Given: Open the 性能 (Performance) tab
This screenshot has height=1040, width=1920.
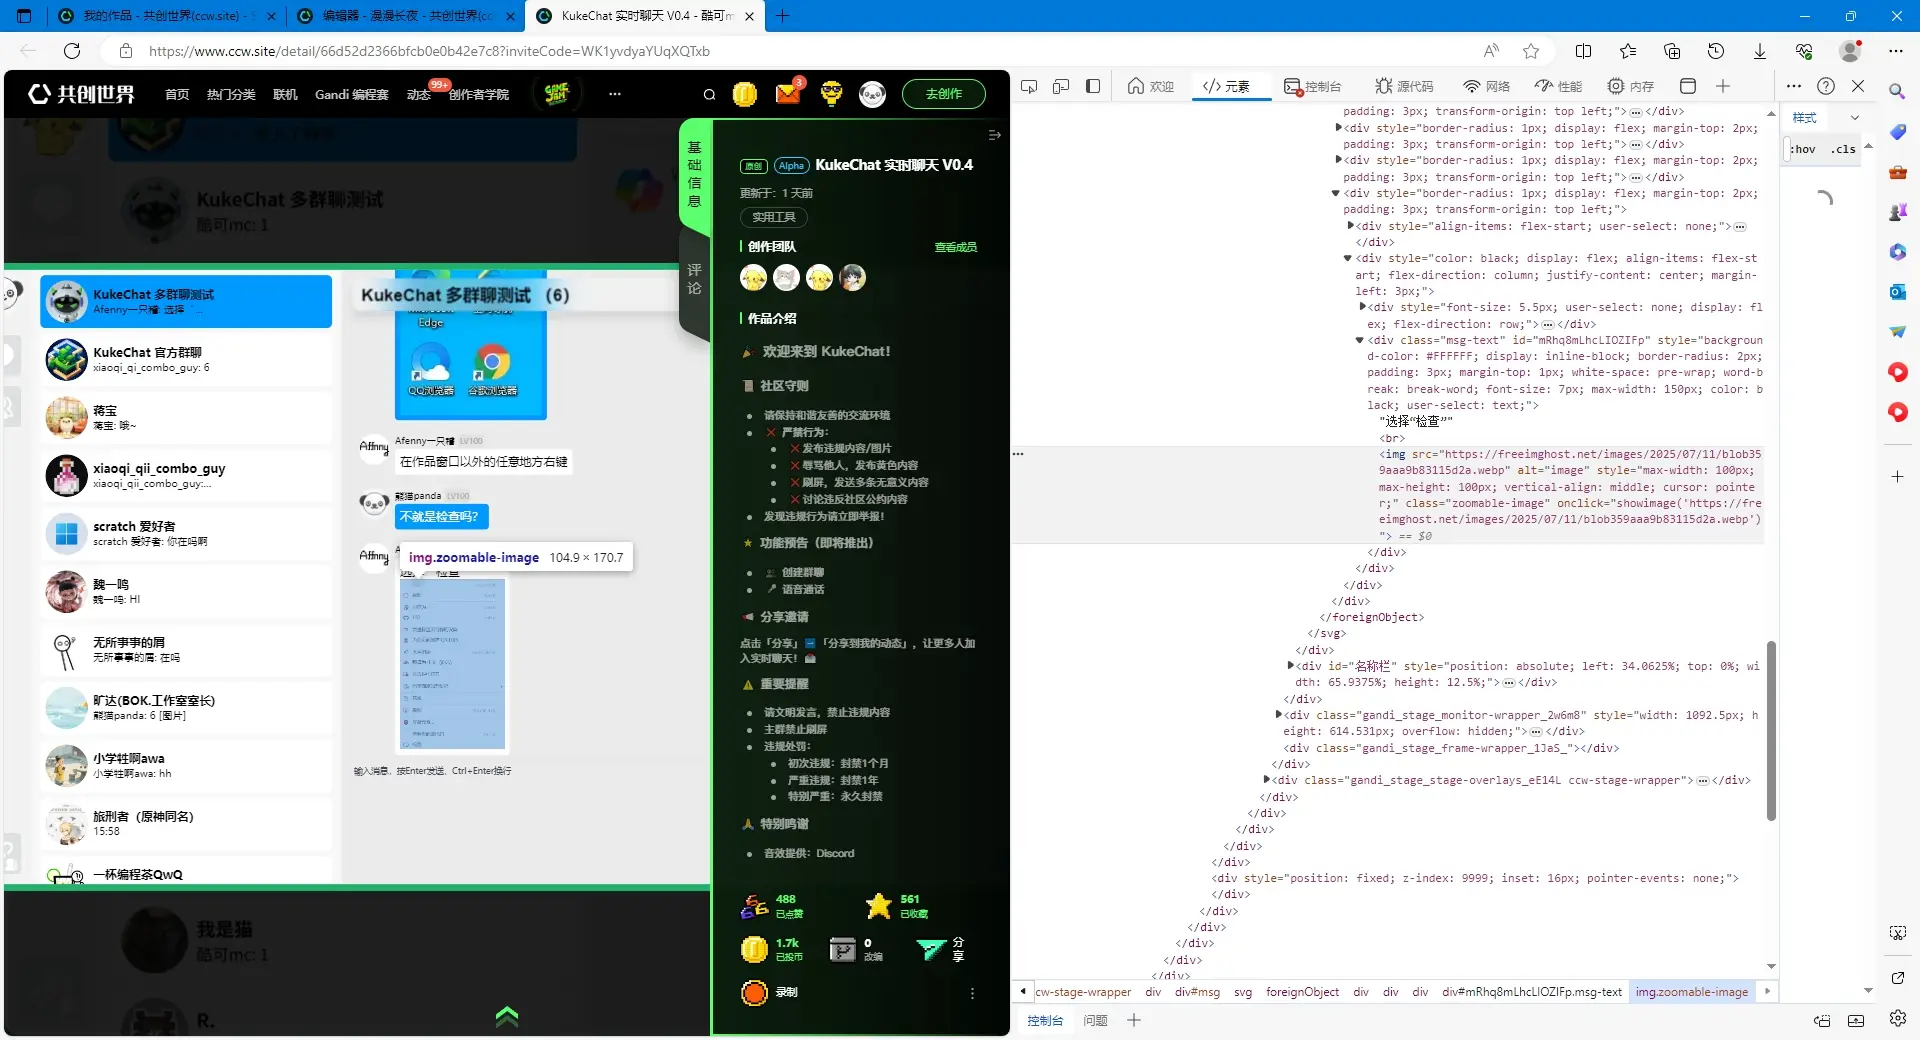Looking at the screenshot, I should click(x=1559, y=86).
